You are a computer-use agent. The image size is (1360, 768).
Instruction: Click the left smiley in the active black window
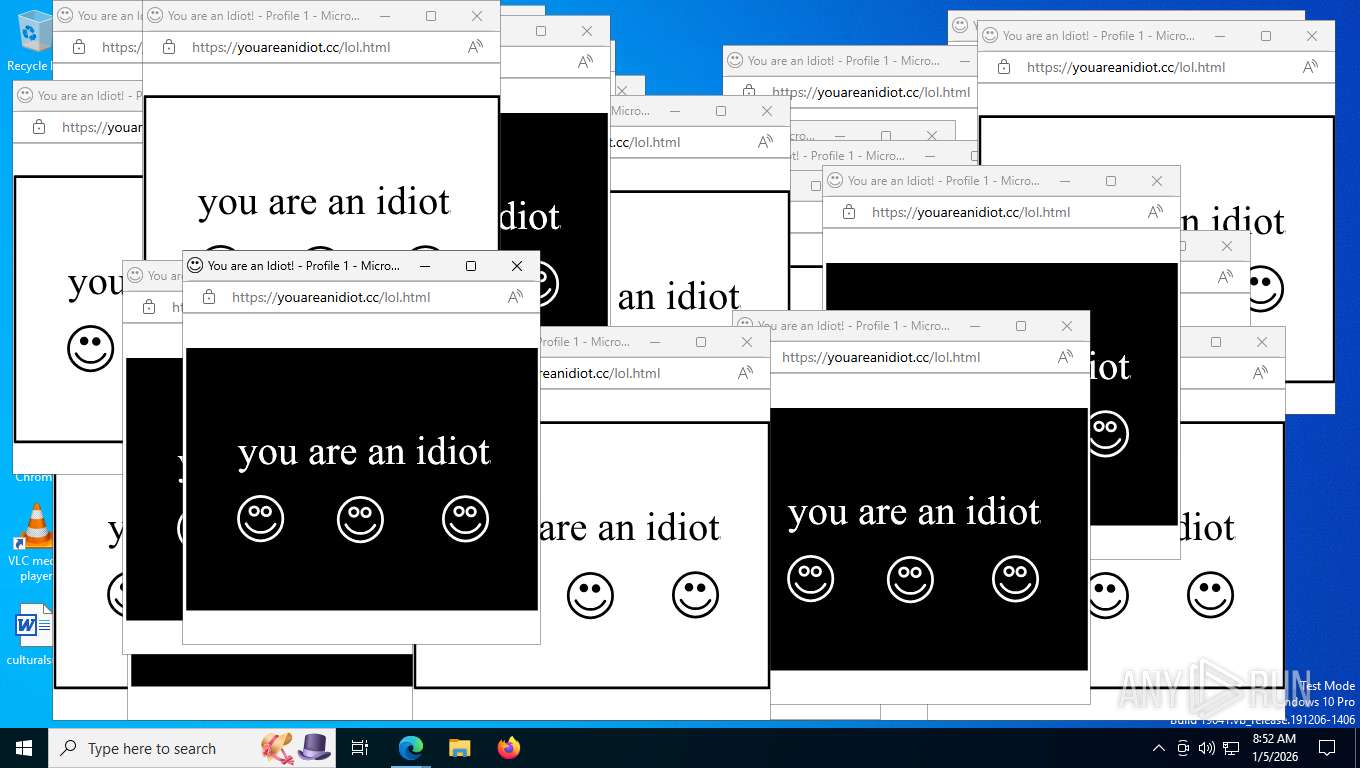(261, 519)
